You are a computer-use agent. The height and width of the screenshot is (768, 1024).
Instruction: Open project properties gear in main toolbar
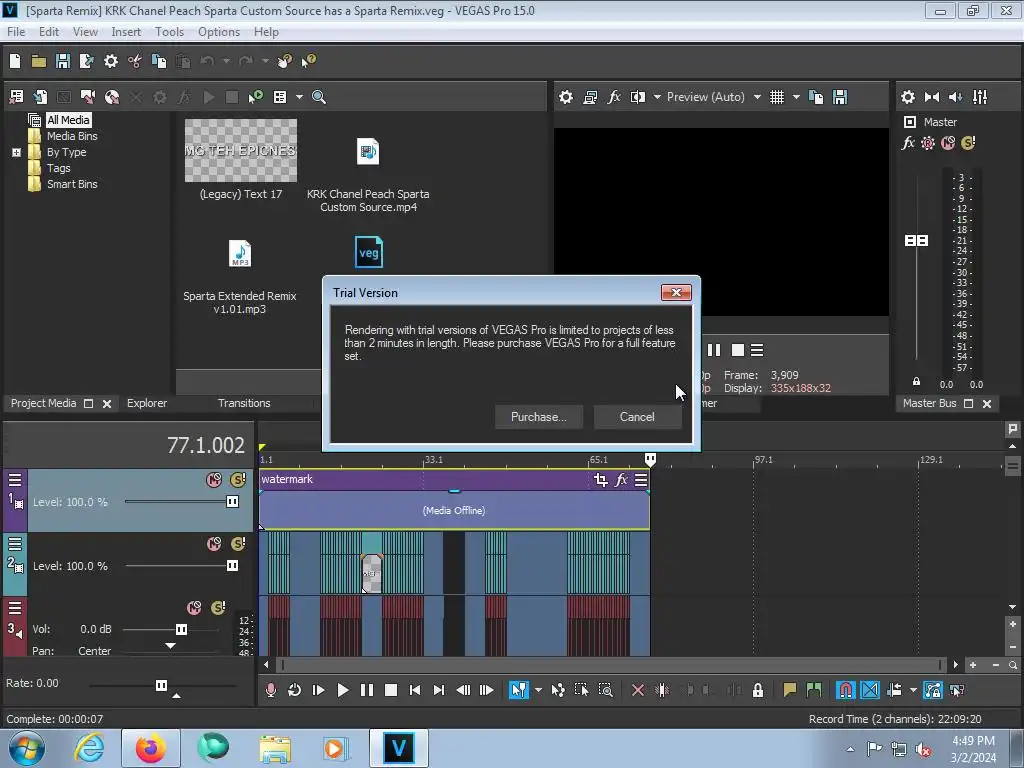pyautogui.click(x=111, y=61)
